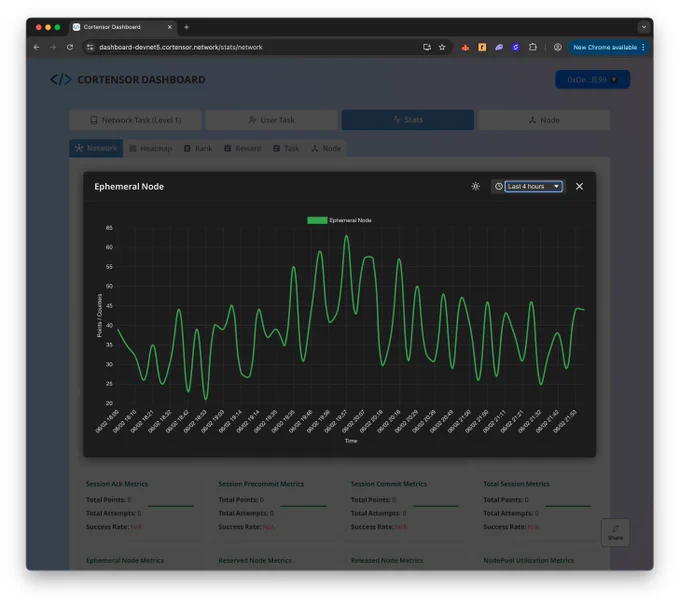680x605 pixels.
Task: Click the chart's highest peak above 60
Action: (346, 236)
